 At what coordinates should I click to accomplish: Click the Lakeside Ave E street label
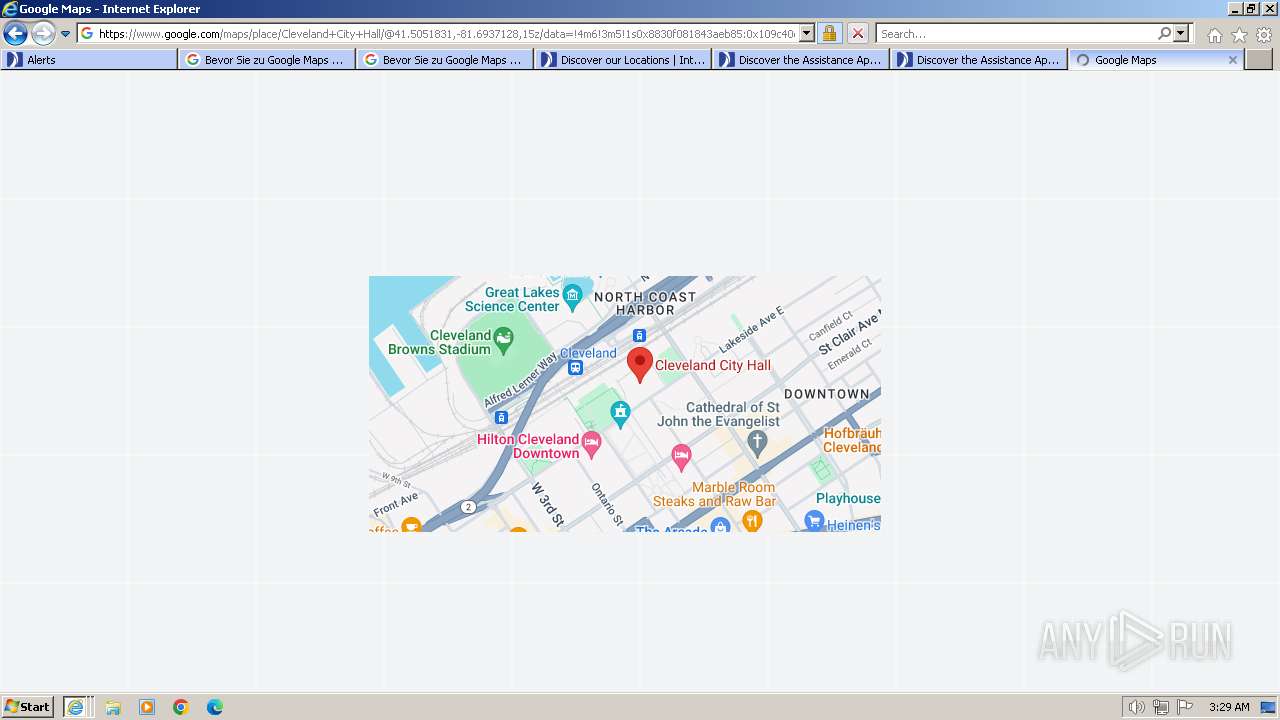(751, 328)
